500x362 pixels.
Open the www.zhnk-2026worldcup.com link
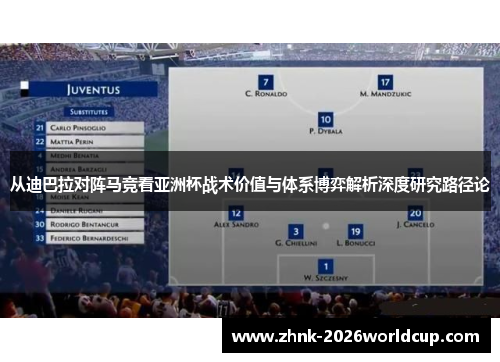pyautogui.click(x=356, y=337)
